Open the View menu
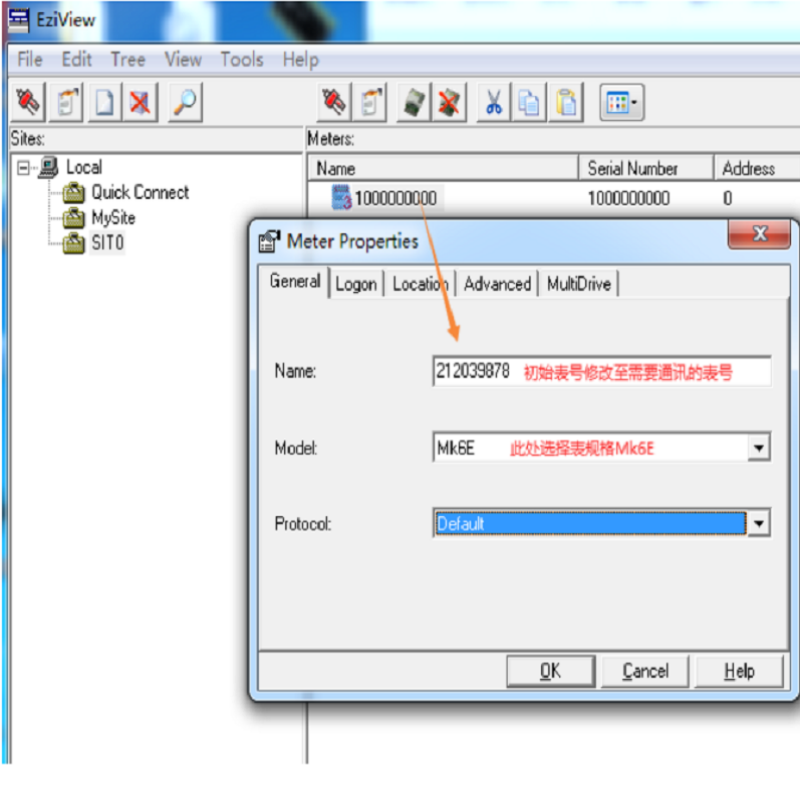 pos(183,60)
